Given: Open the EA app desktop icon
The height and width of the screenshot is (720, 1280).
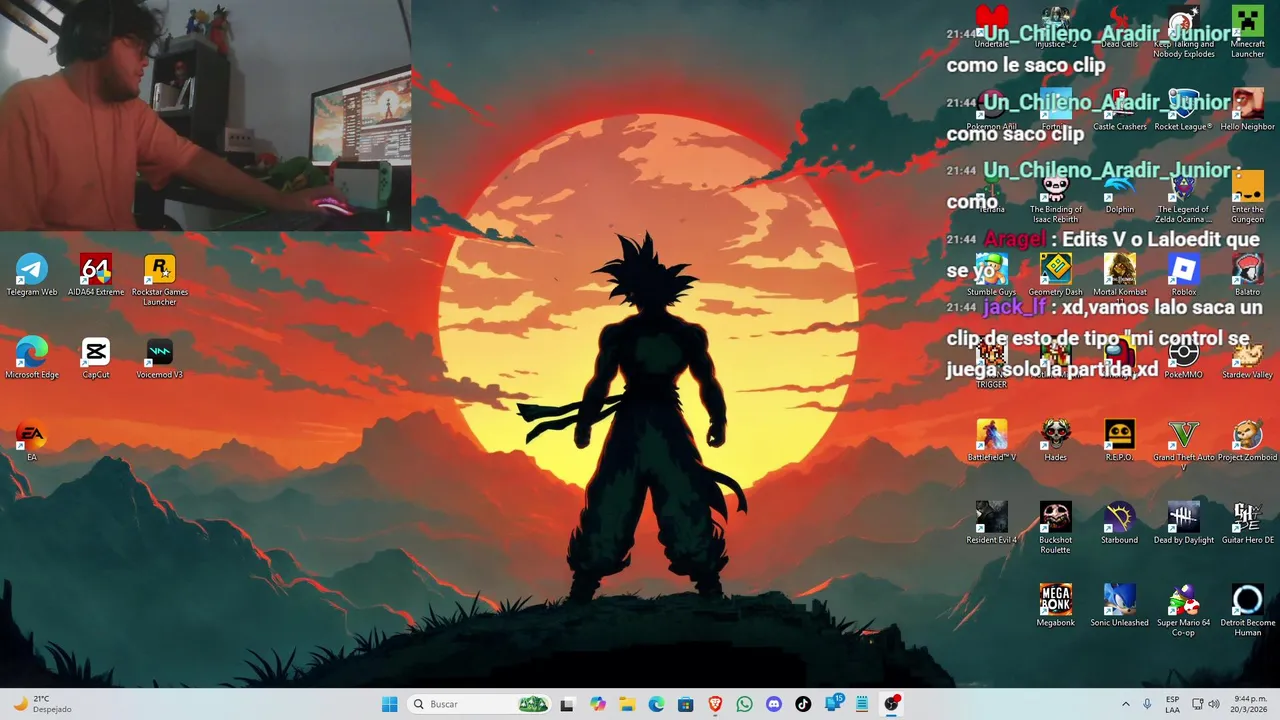Looking at the screenshot, I should pyautogui.click(x=32, y=441).
